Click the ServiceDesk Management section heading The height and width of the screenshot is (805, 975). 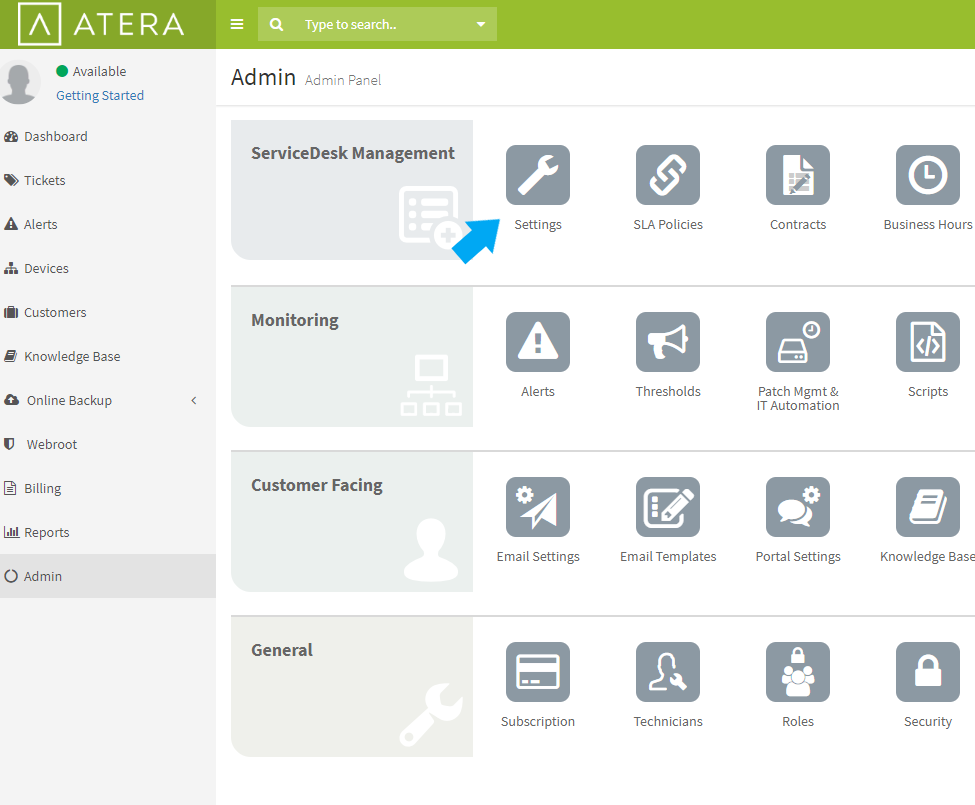click(x=353, y=153)
